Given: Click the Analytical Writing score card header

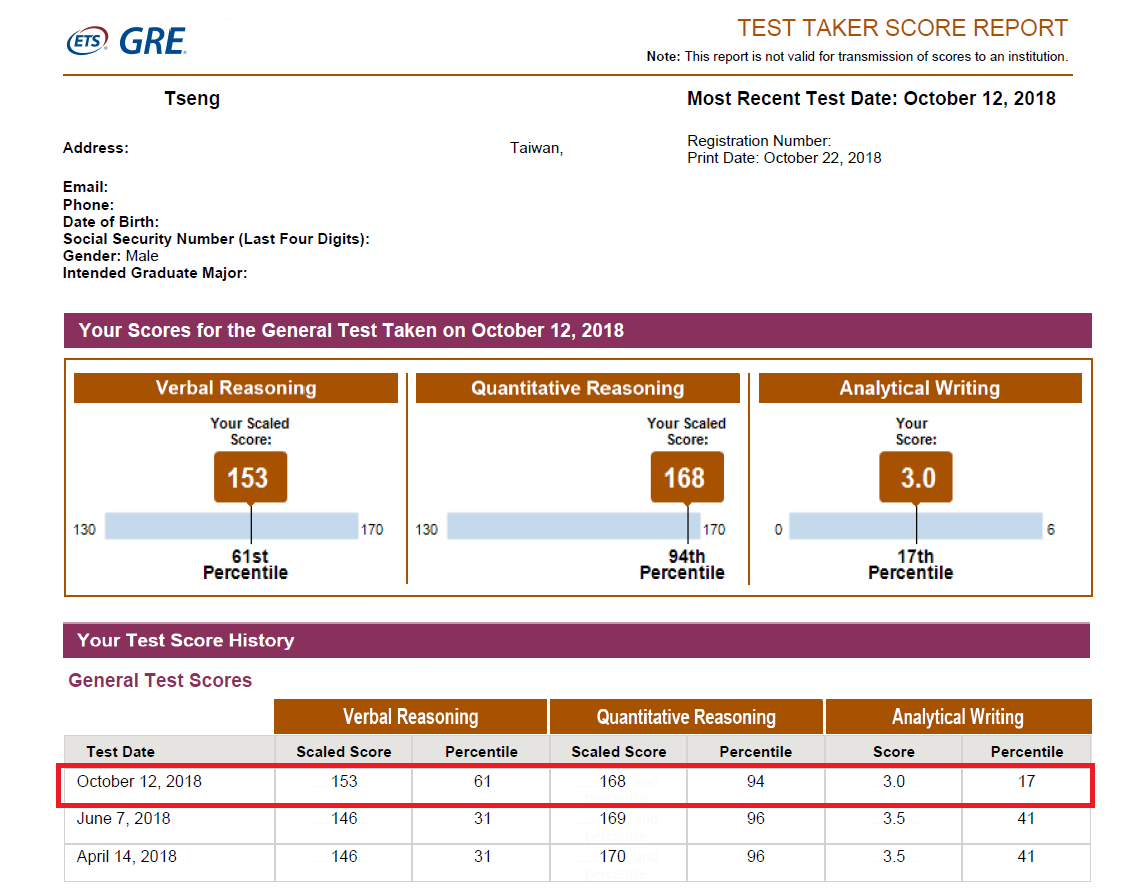Looking at the screenshot, I should [920, 388].
